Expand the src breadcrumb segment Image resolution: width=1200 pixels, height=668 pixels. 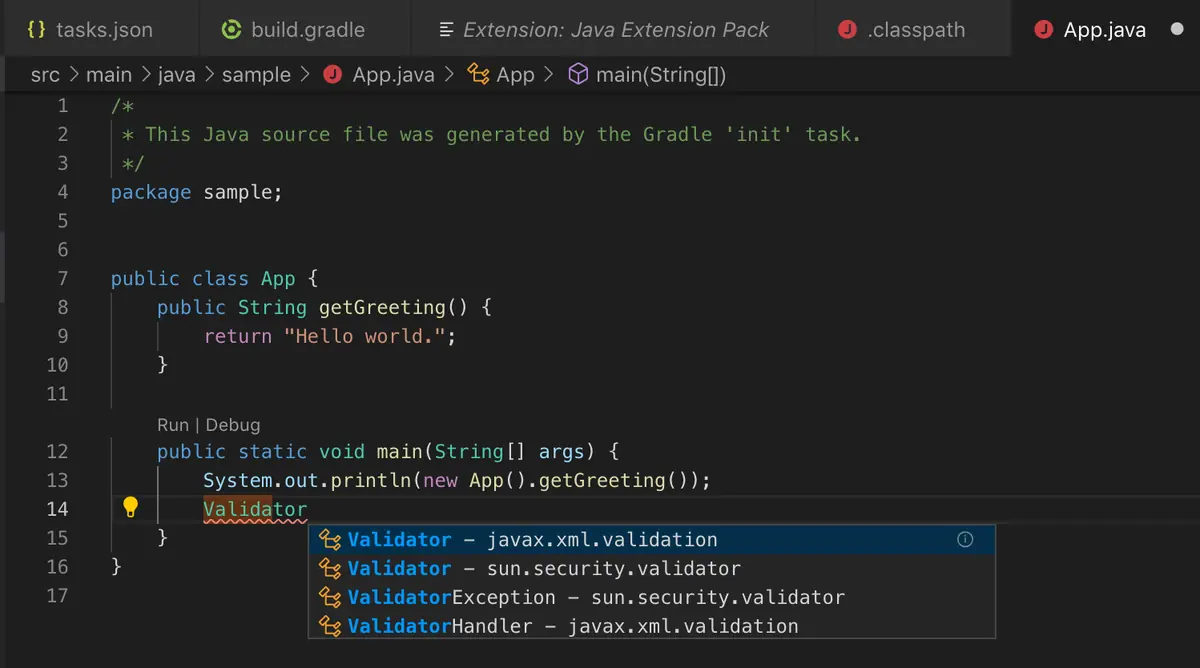(45, 75)
